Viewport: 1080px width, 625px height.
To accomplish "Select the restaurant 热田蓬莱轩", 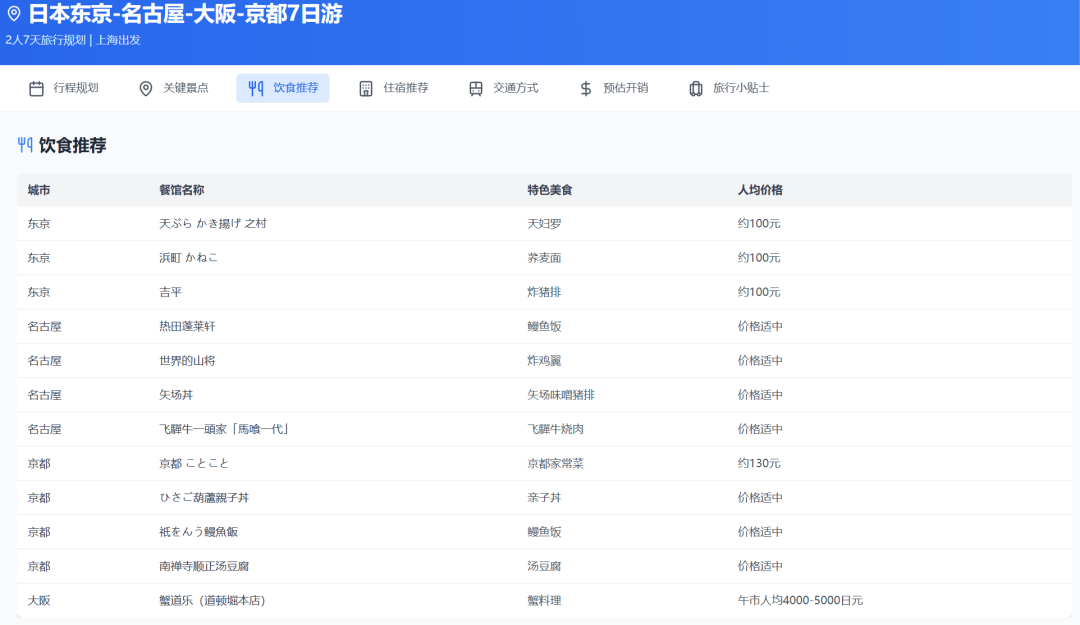I will coord(187,327).
